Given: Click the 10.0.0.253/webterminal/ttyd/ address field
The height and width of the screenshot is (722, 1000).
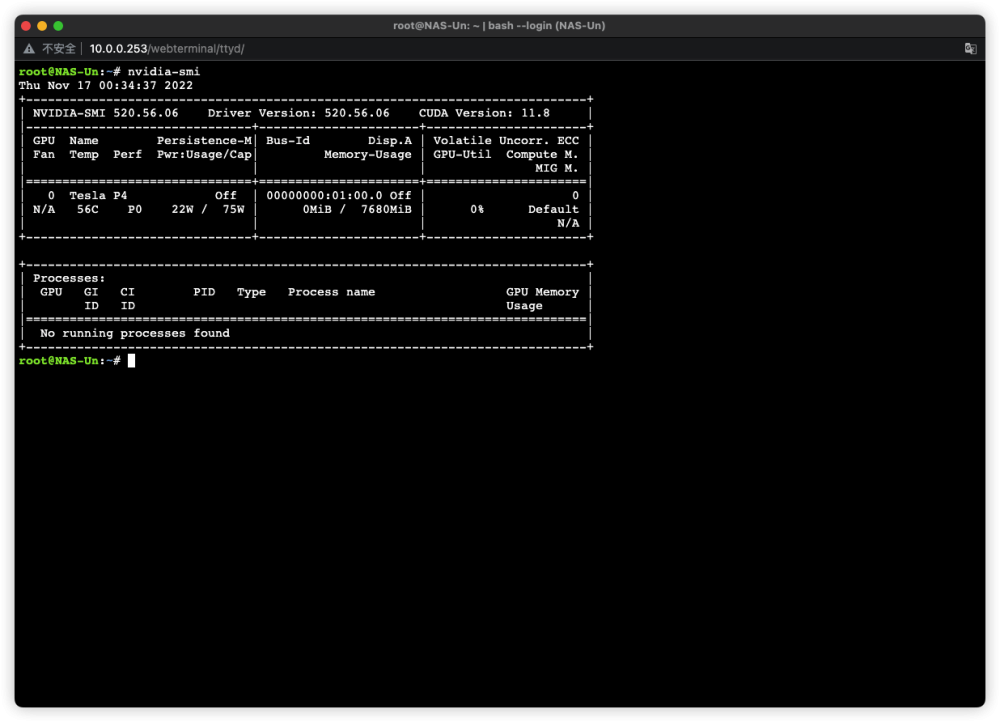Looking at the screenshot, I should pos(166,48).
